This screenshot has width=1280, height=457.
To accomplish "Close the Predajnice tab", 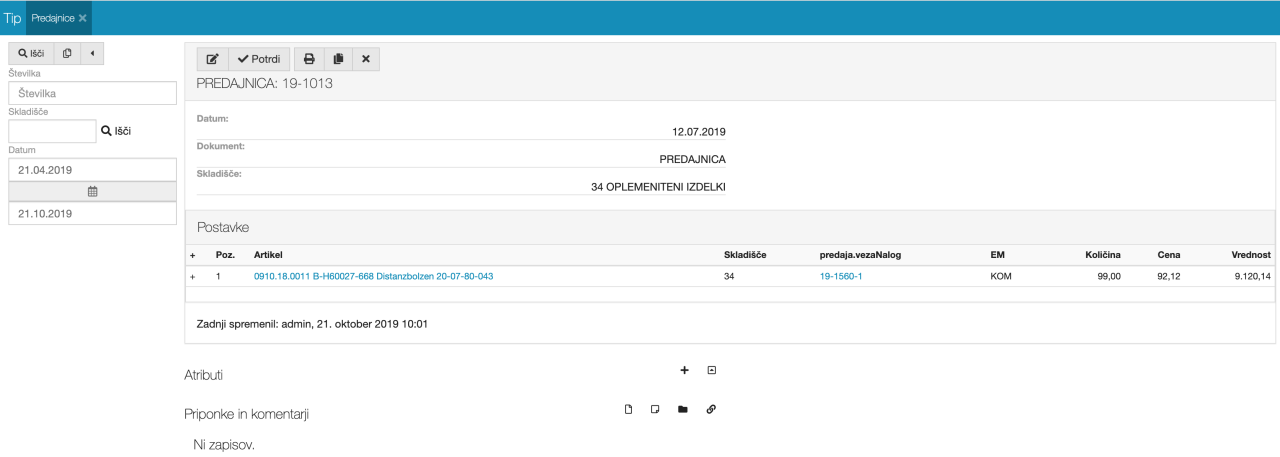I will click(x=83, y=18).
